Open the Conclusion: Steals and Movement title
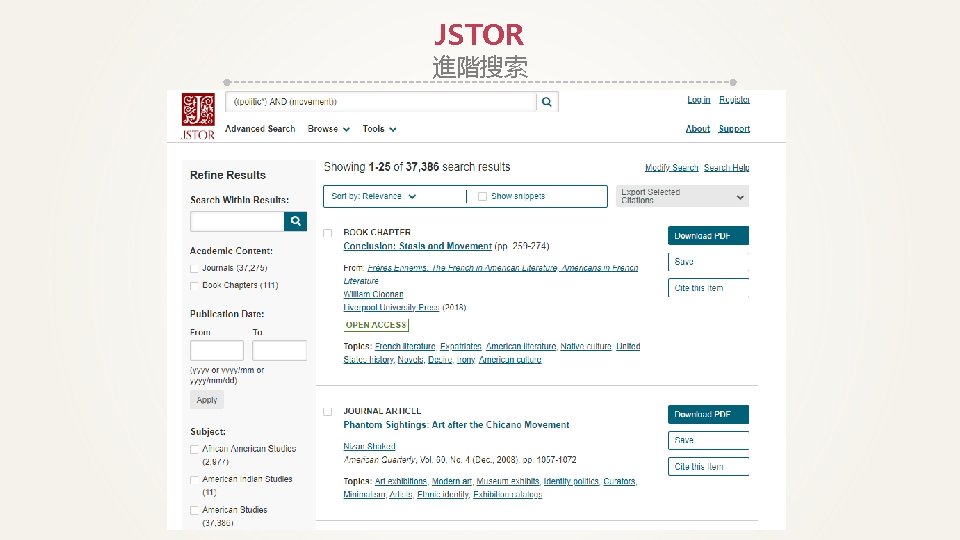 pyautogui.click(x=418, y=246)
